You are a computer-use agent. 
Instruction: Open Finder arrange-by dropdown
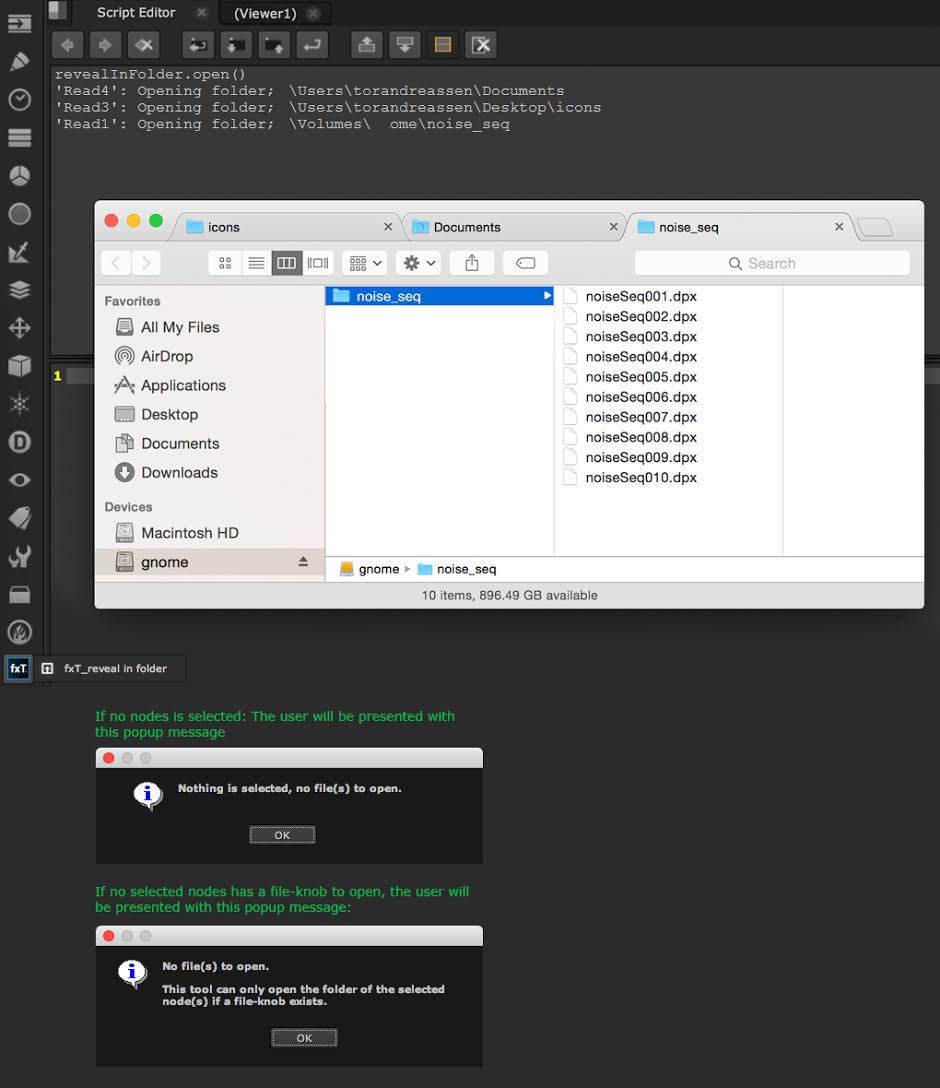[x=364, y=263]
